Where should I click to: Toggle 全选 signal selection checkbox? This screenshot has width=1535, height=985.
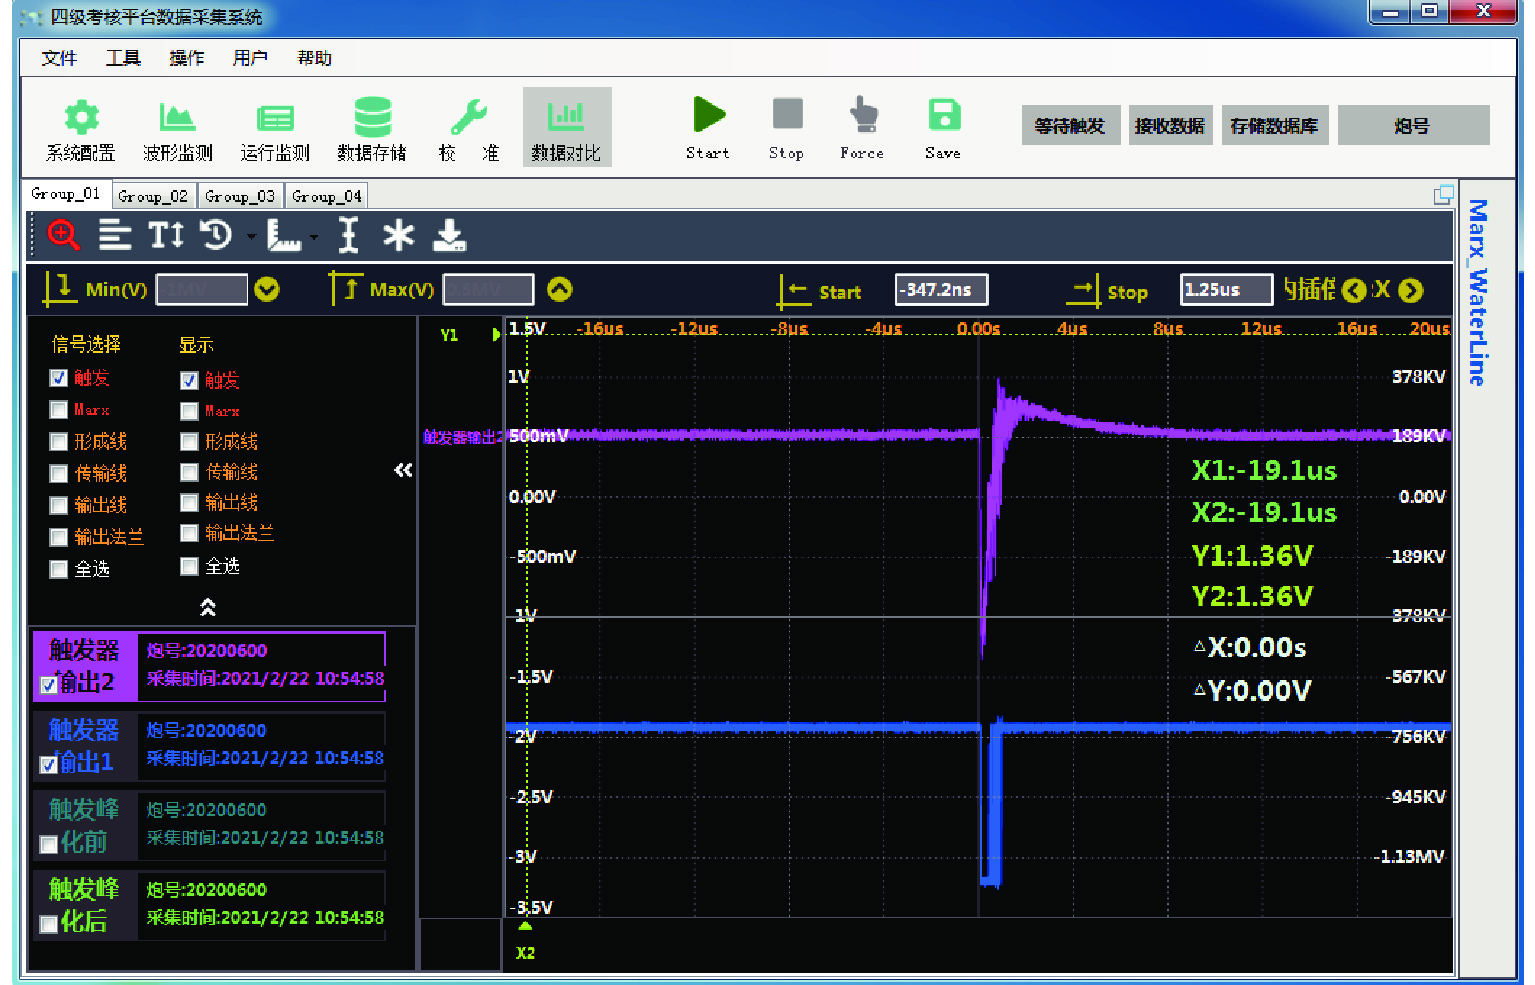(58, 569)
